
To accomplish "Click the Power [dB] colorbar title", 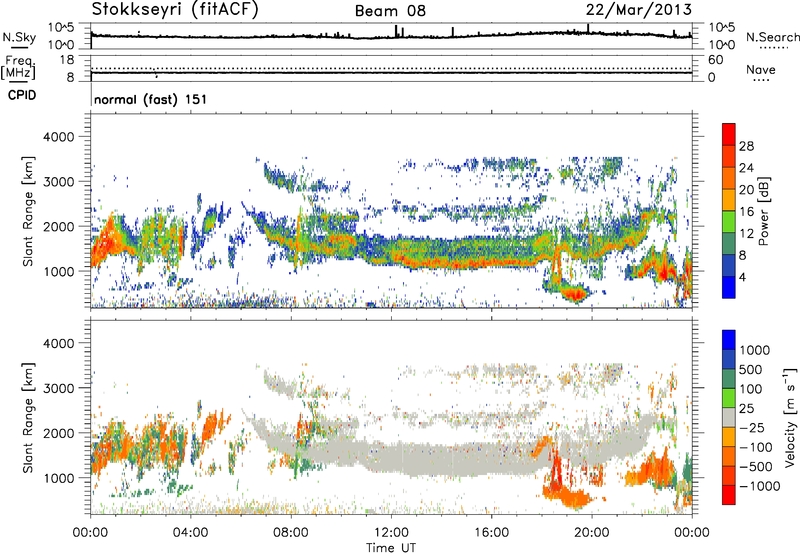I will (764, 211).
